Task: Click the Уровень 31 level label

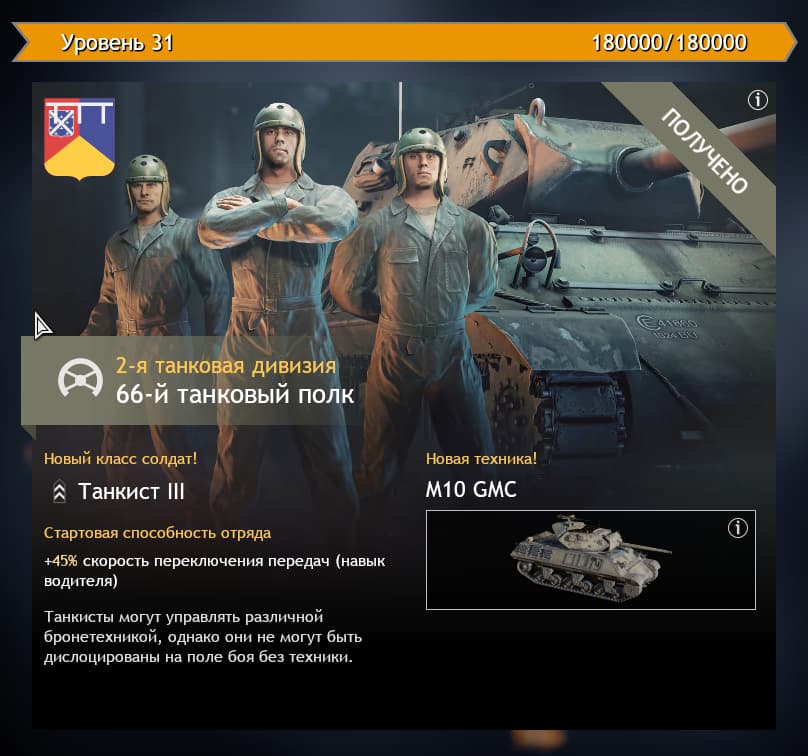Action: pyautogui.click(x=117, y=42)
